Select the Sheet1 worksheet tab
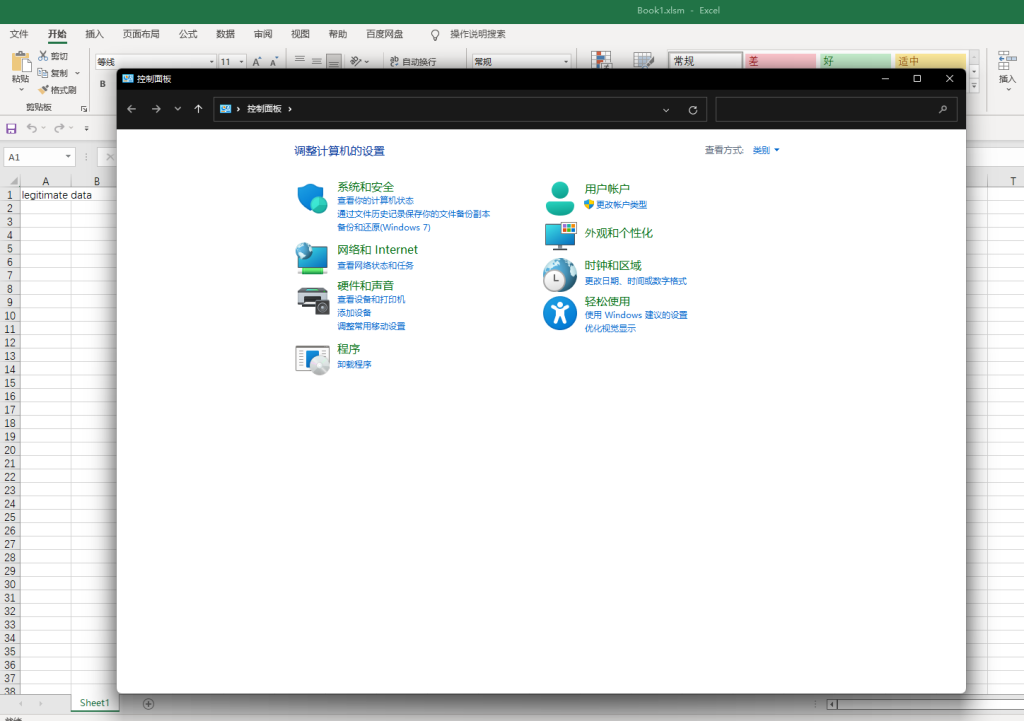Image resolution: width=1024 pixels, height=721 pixels. click(95, 703)
